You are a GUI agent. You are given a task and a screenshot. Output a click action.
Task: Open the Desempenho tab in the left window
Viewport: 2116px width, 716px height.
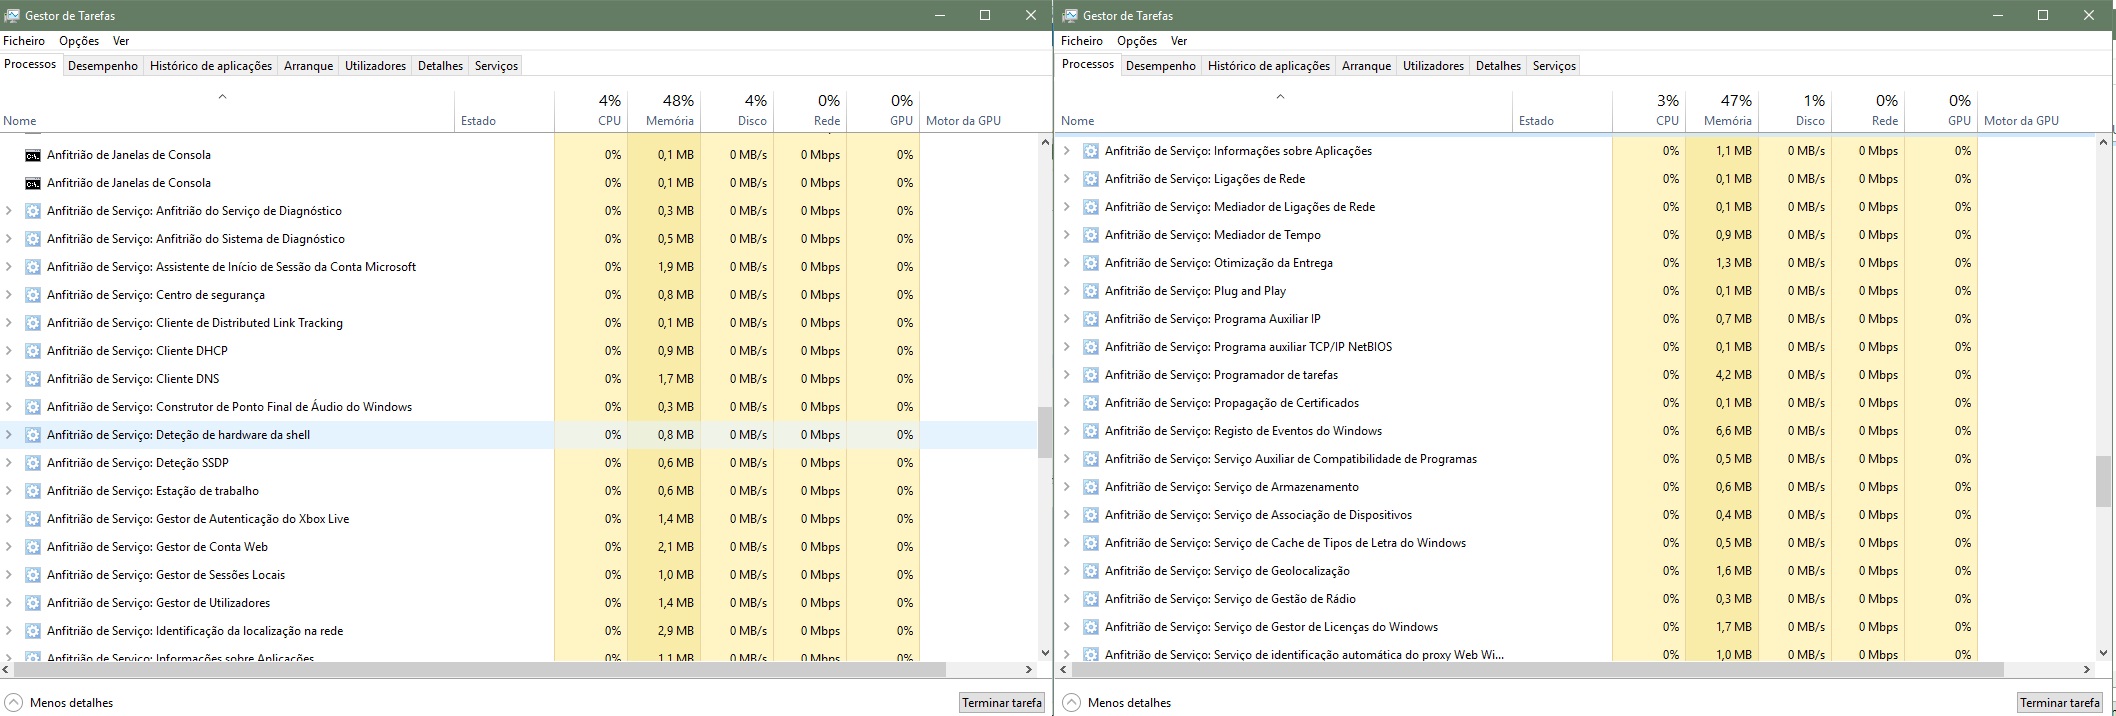tap(103, 66)
